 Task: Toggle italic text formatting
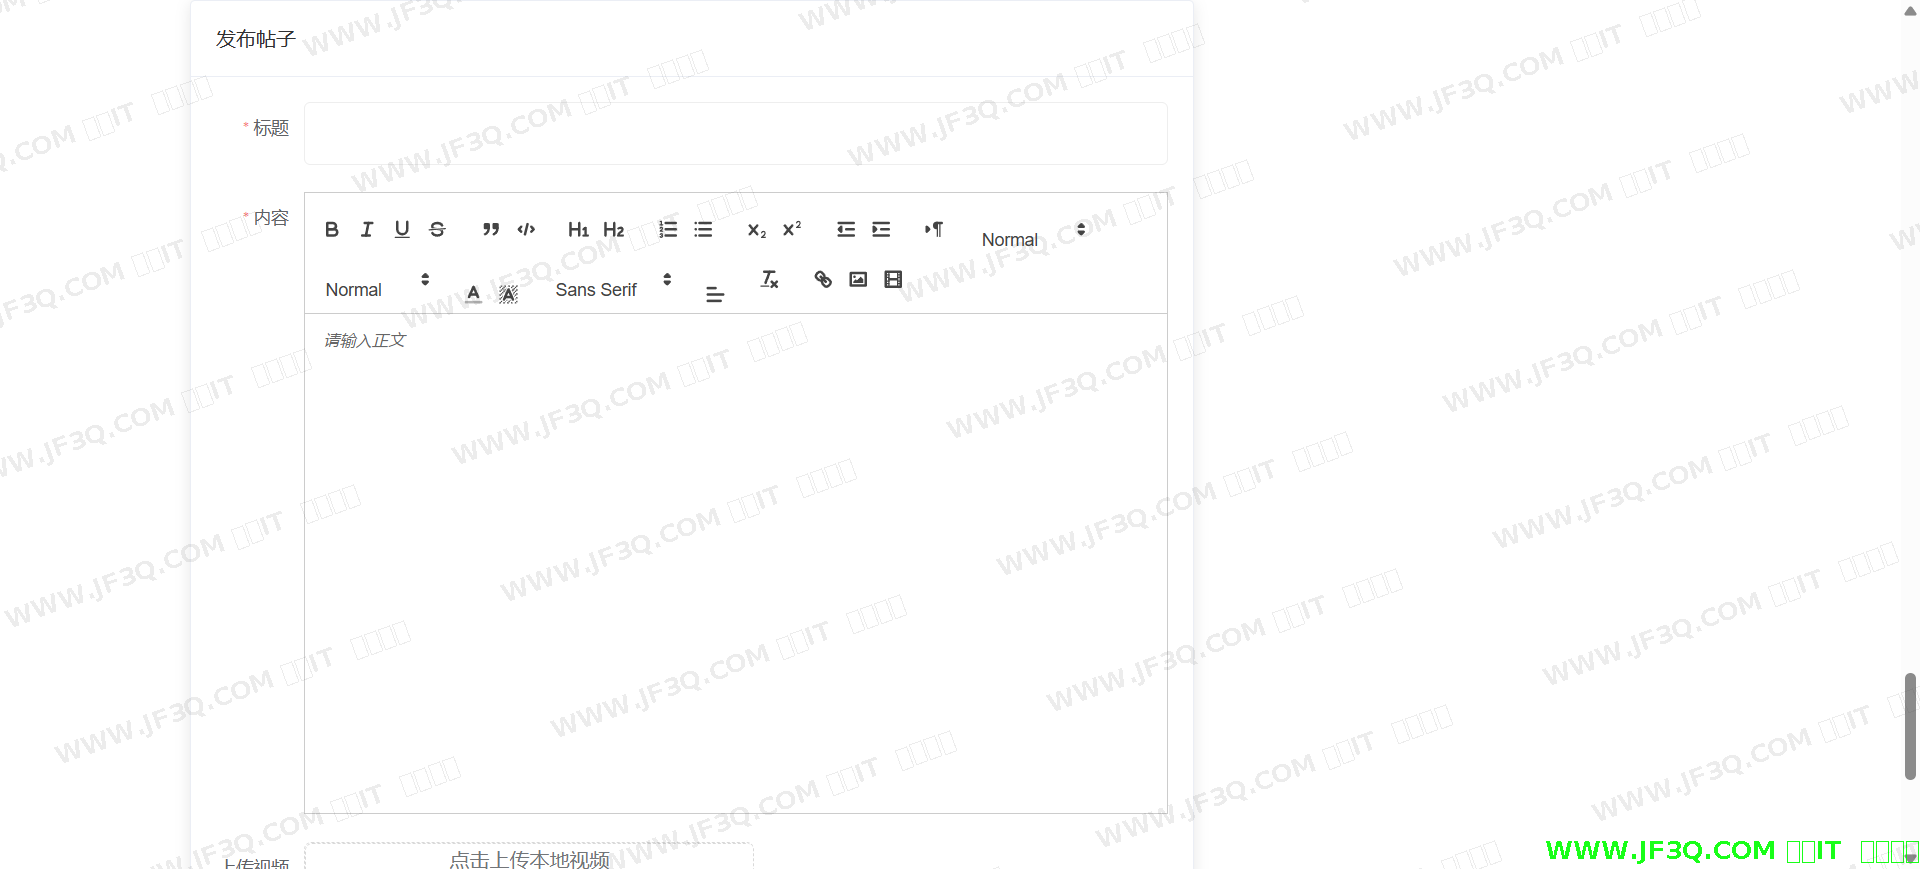[367, 230]
